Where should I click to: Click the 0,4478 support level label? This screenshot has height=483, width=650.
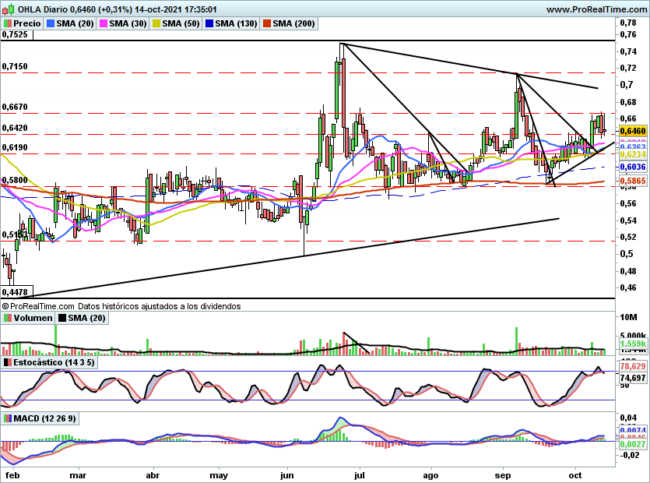15,292
